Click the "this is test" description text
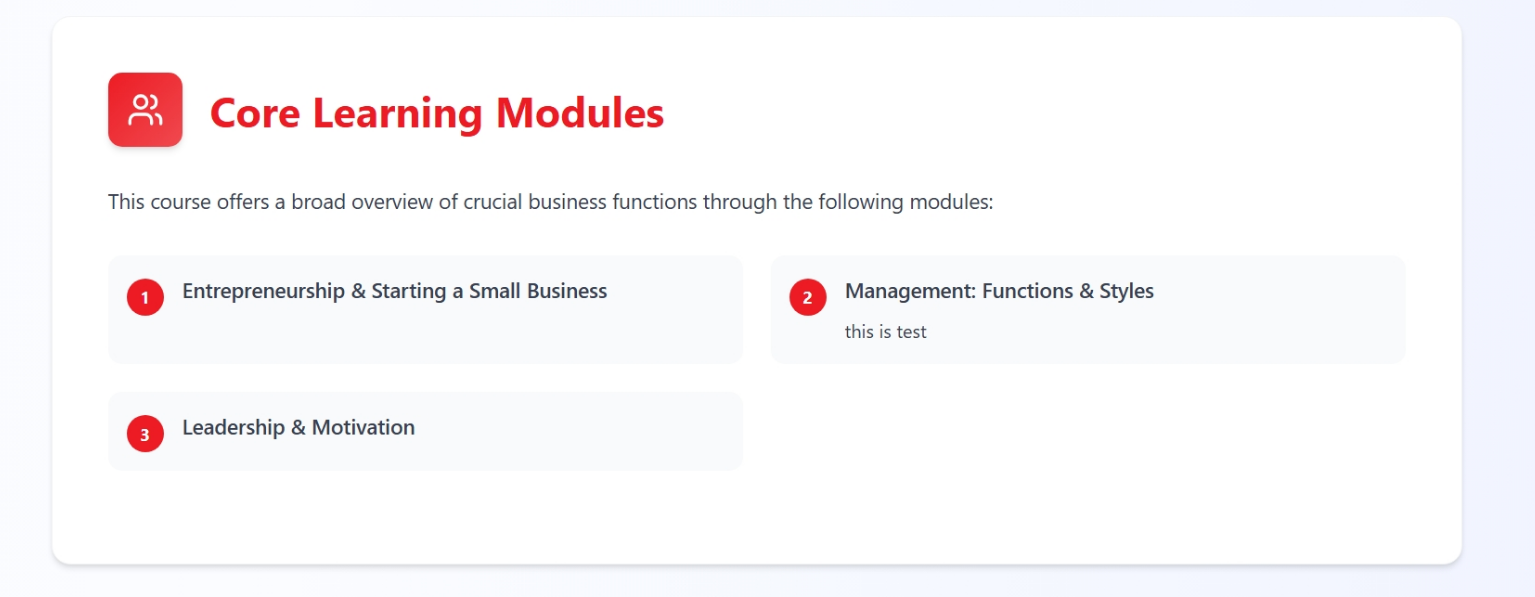This screenshot has height=597, width=1535. coord(885,332)
